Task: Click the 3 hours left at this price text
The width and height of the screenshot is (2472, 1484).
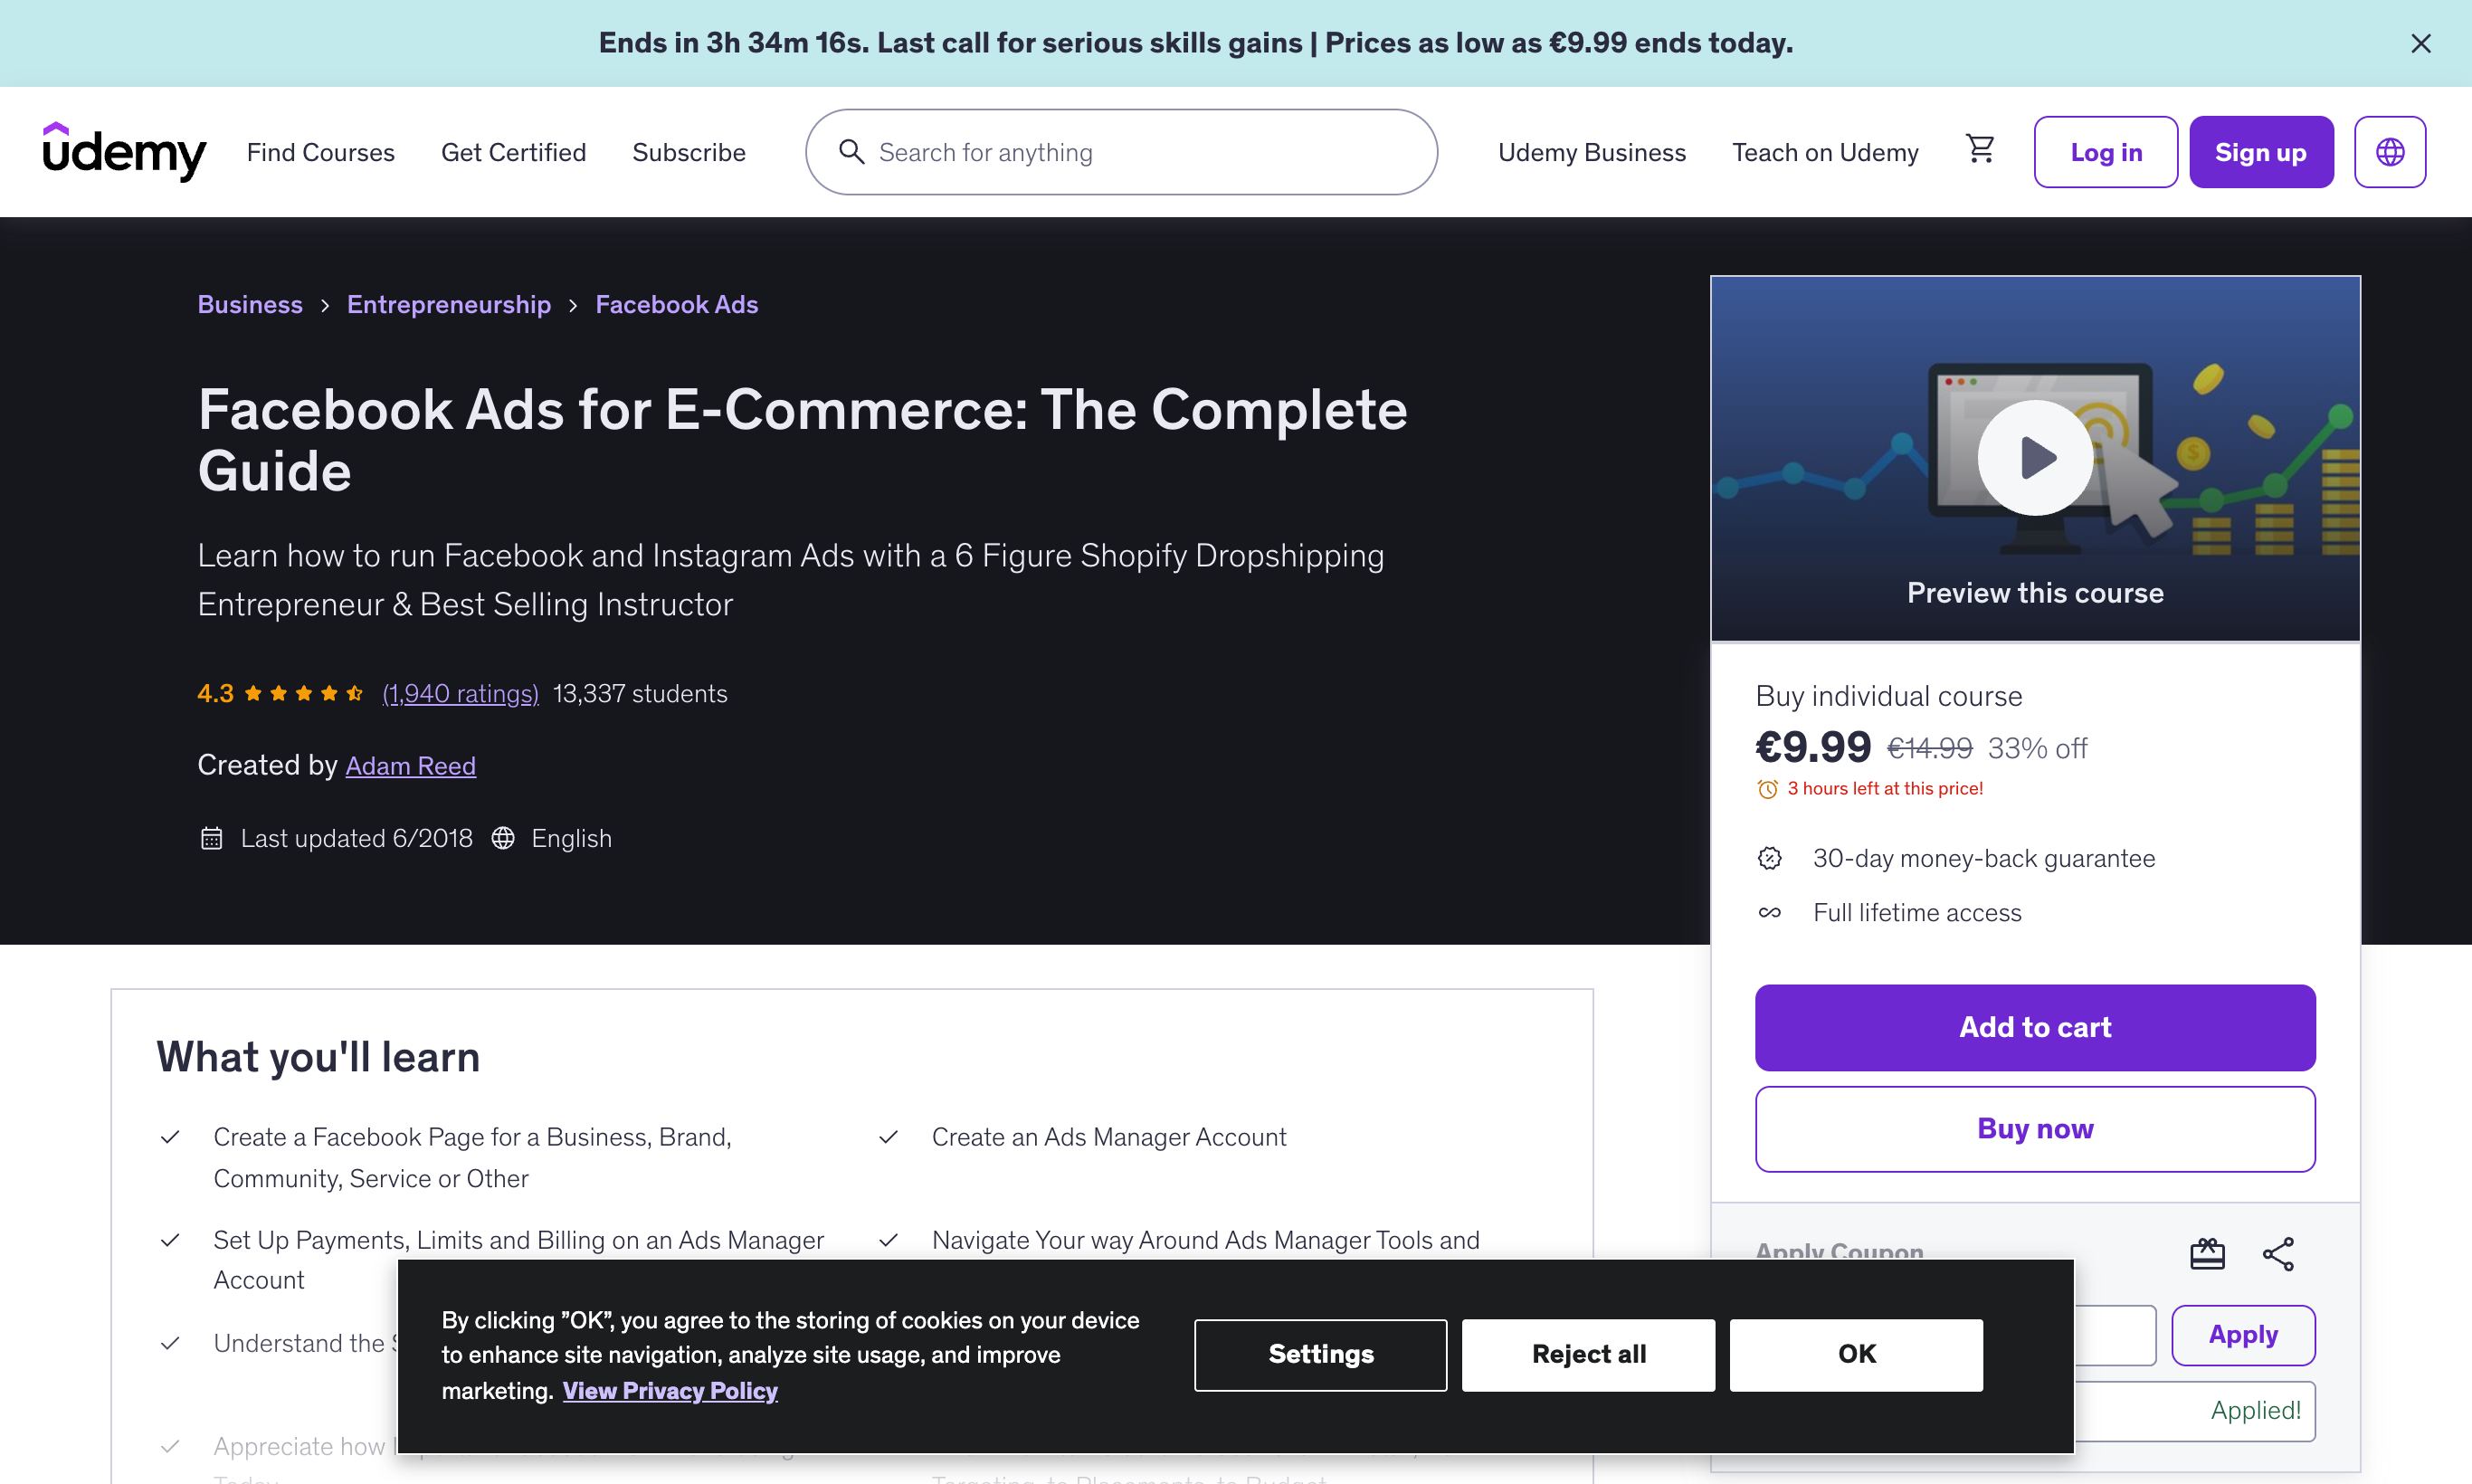Action: pos(1885,789)
